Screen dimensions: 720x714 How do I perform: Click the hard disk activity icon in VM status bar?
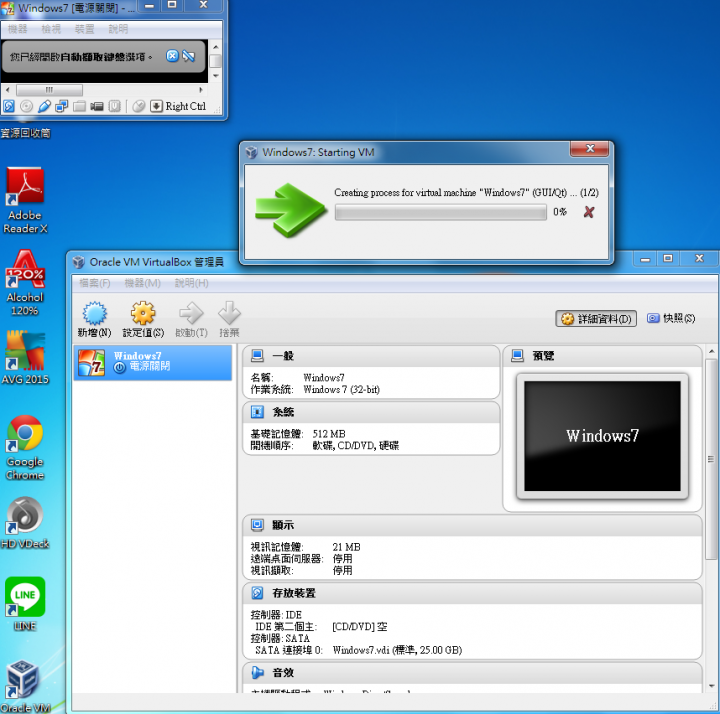point(9,107)
